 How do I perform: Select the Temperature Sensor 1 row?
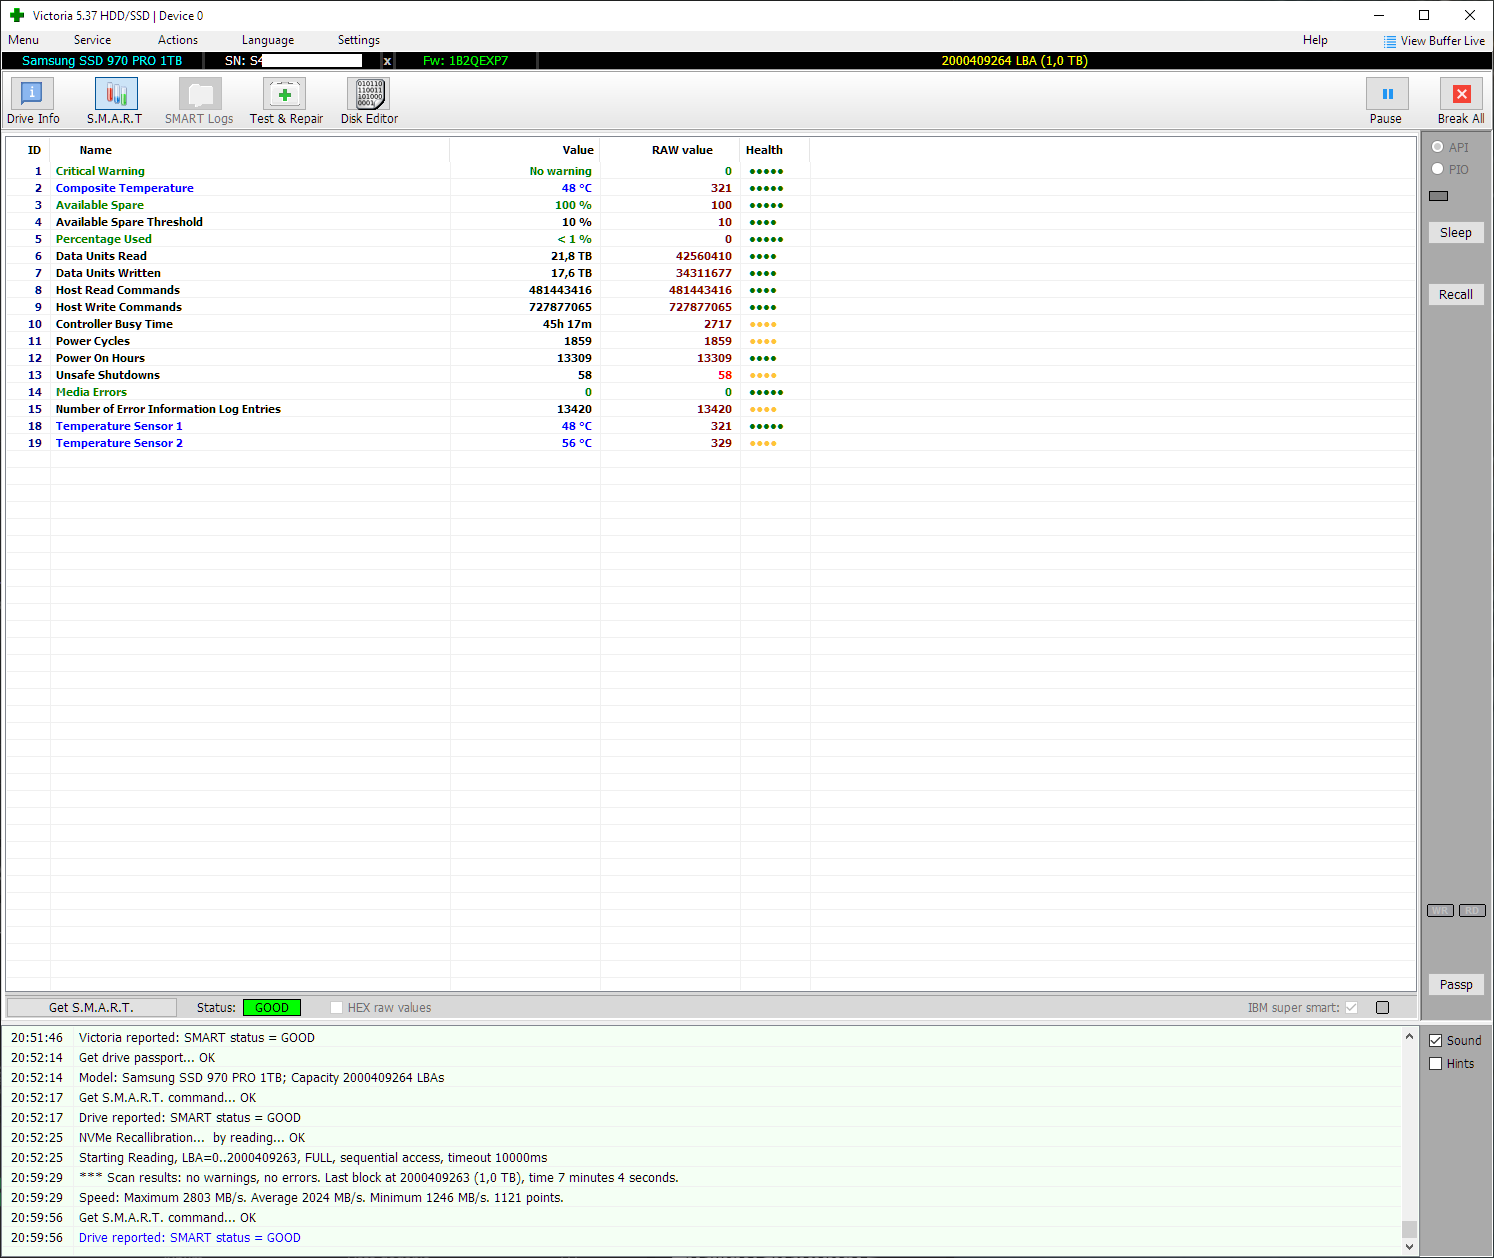tap(710, 426)
